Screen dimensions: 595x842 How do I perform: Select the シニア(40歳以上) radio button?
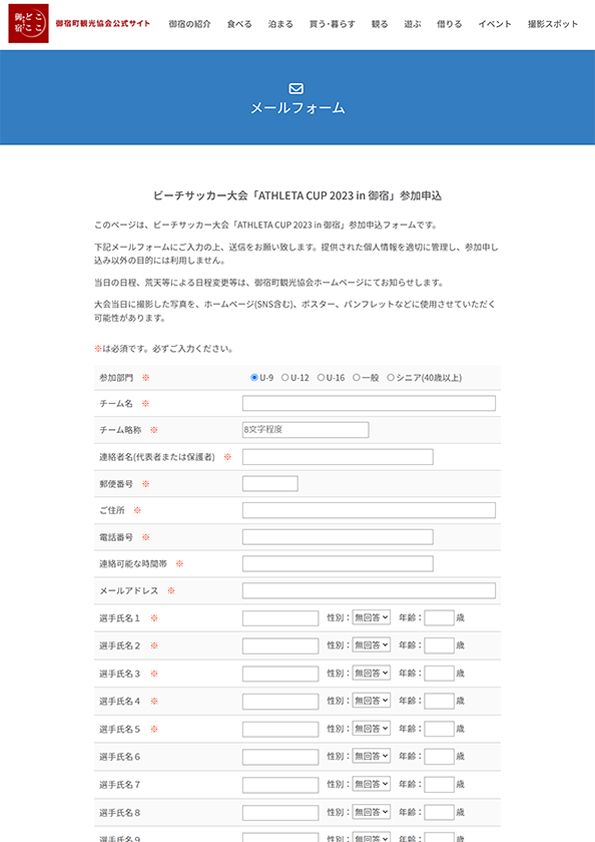[x=390, y=378]
